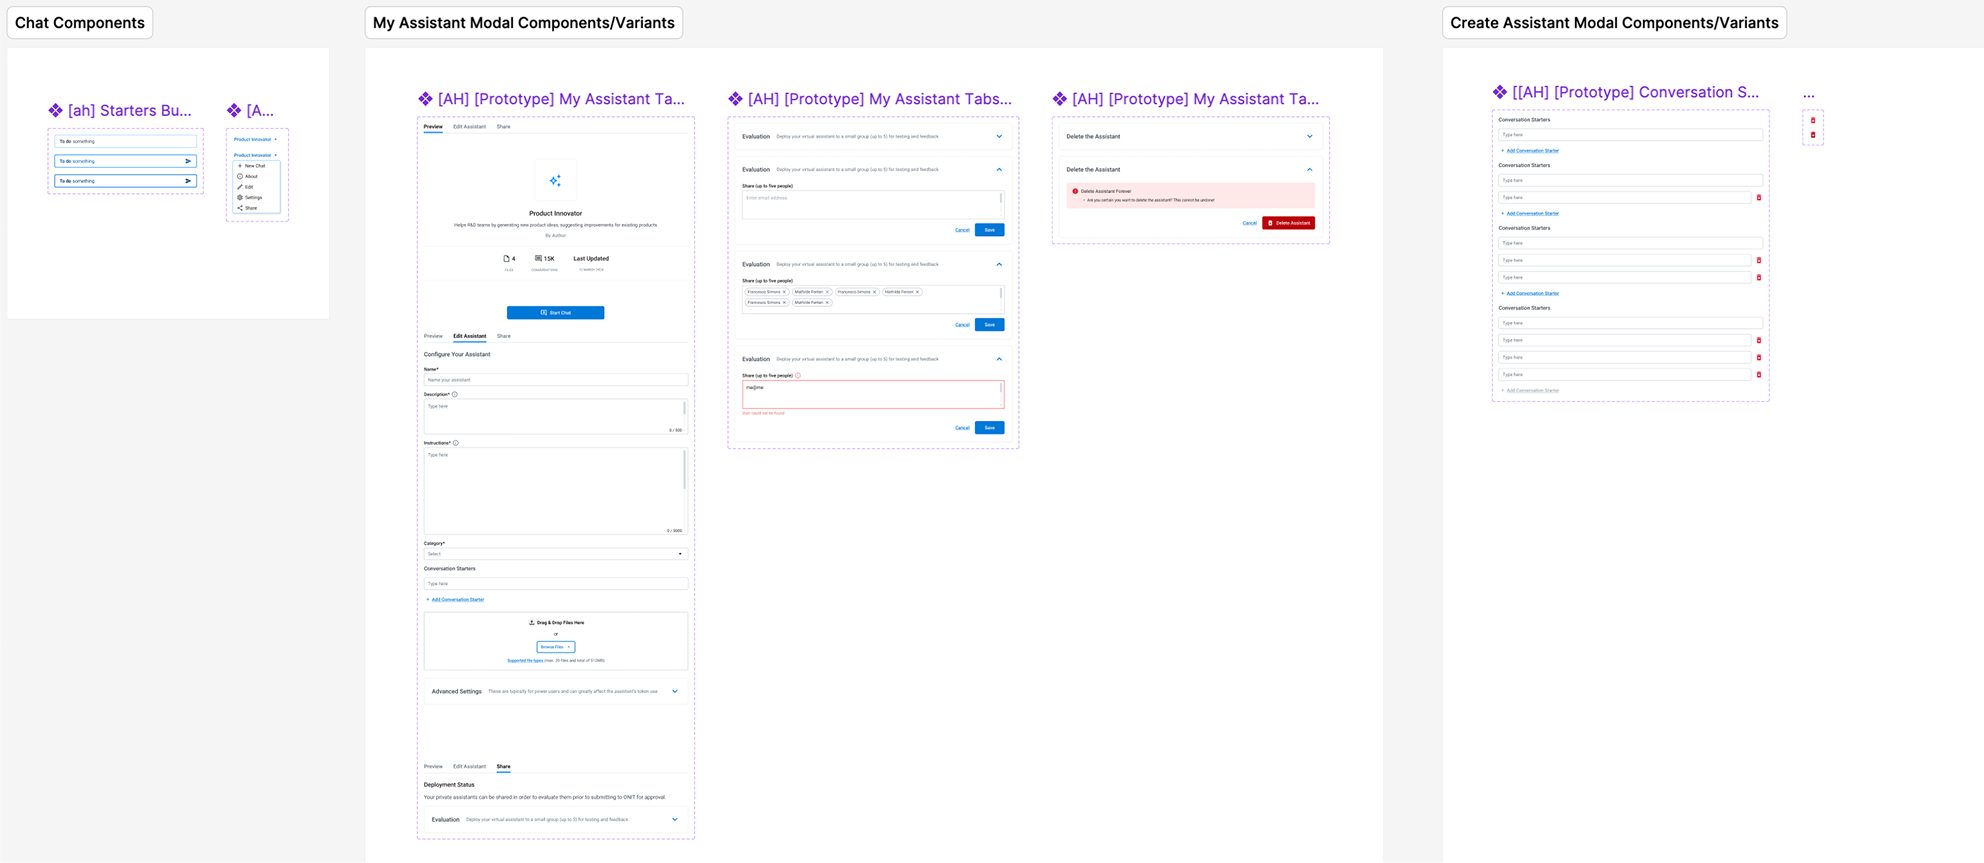Click the blue Start Chat button
Screen dimensions: 1984x863
555,313
